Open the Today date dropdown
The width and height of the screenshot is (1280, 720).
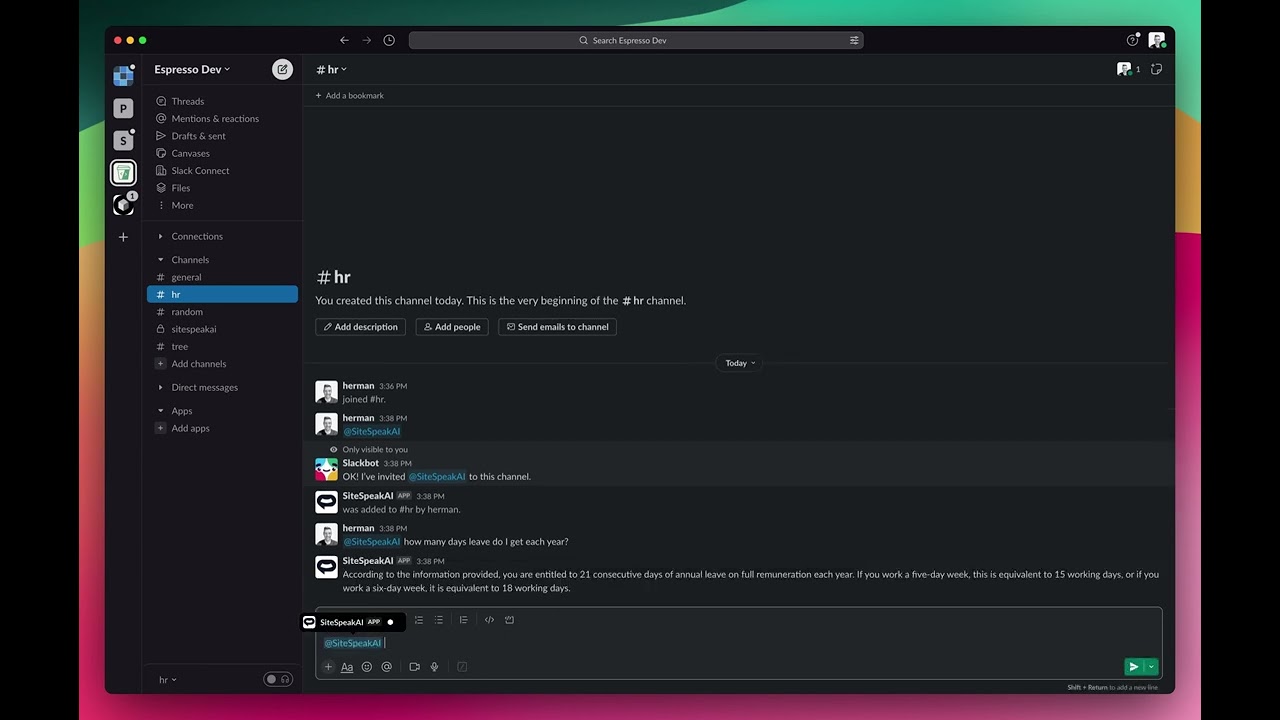[741, 363]
